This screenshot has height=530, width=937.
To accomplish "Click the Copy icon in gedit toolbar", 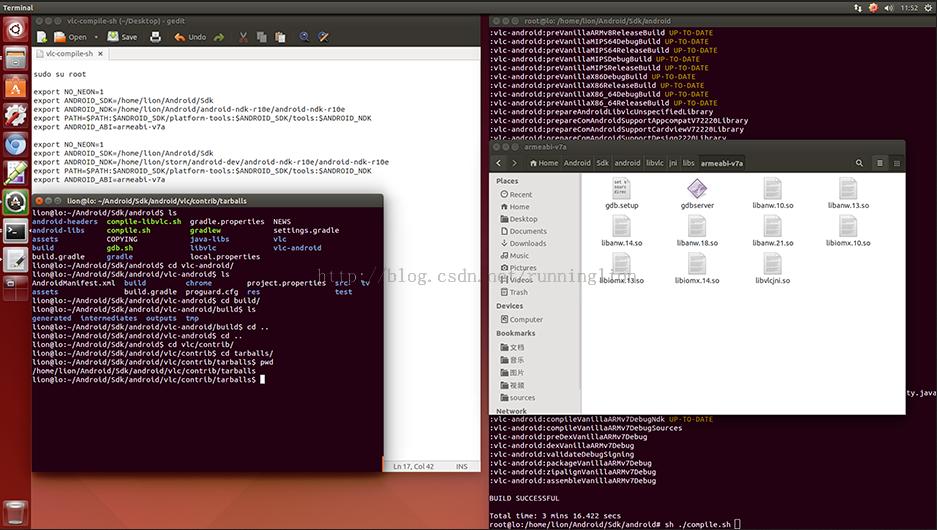I will click(261, 37).
